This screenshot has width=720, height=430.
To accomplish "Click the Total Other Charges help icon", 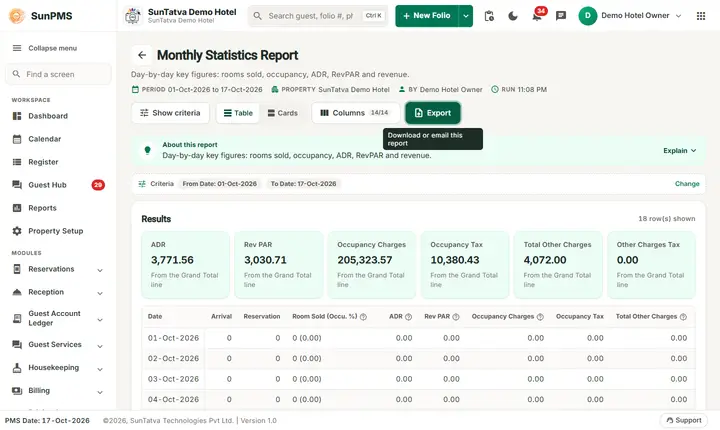I will [683, 317].
